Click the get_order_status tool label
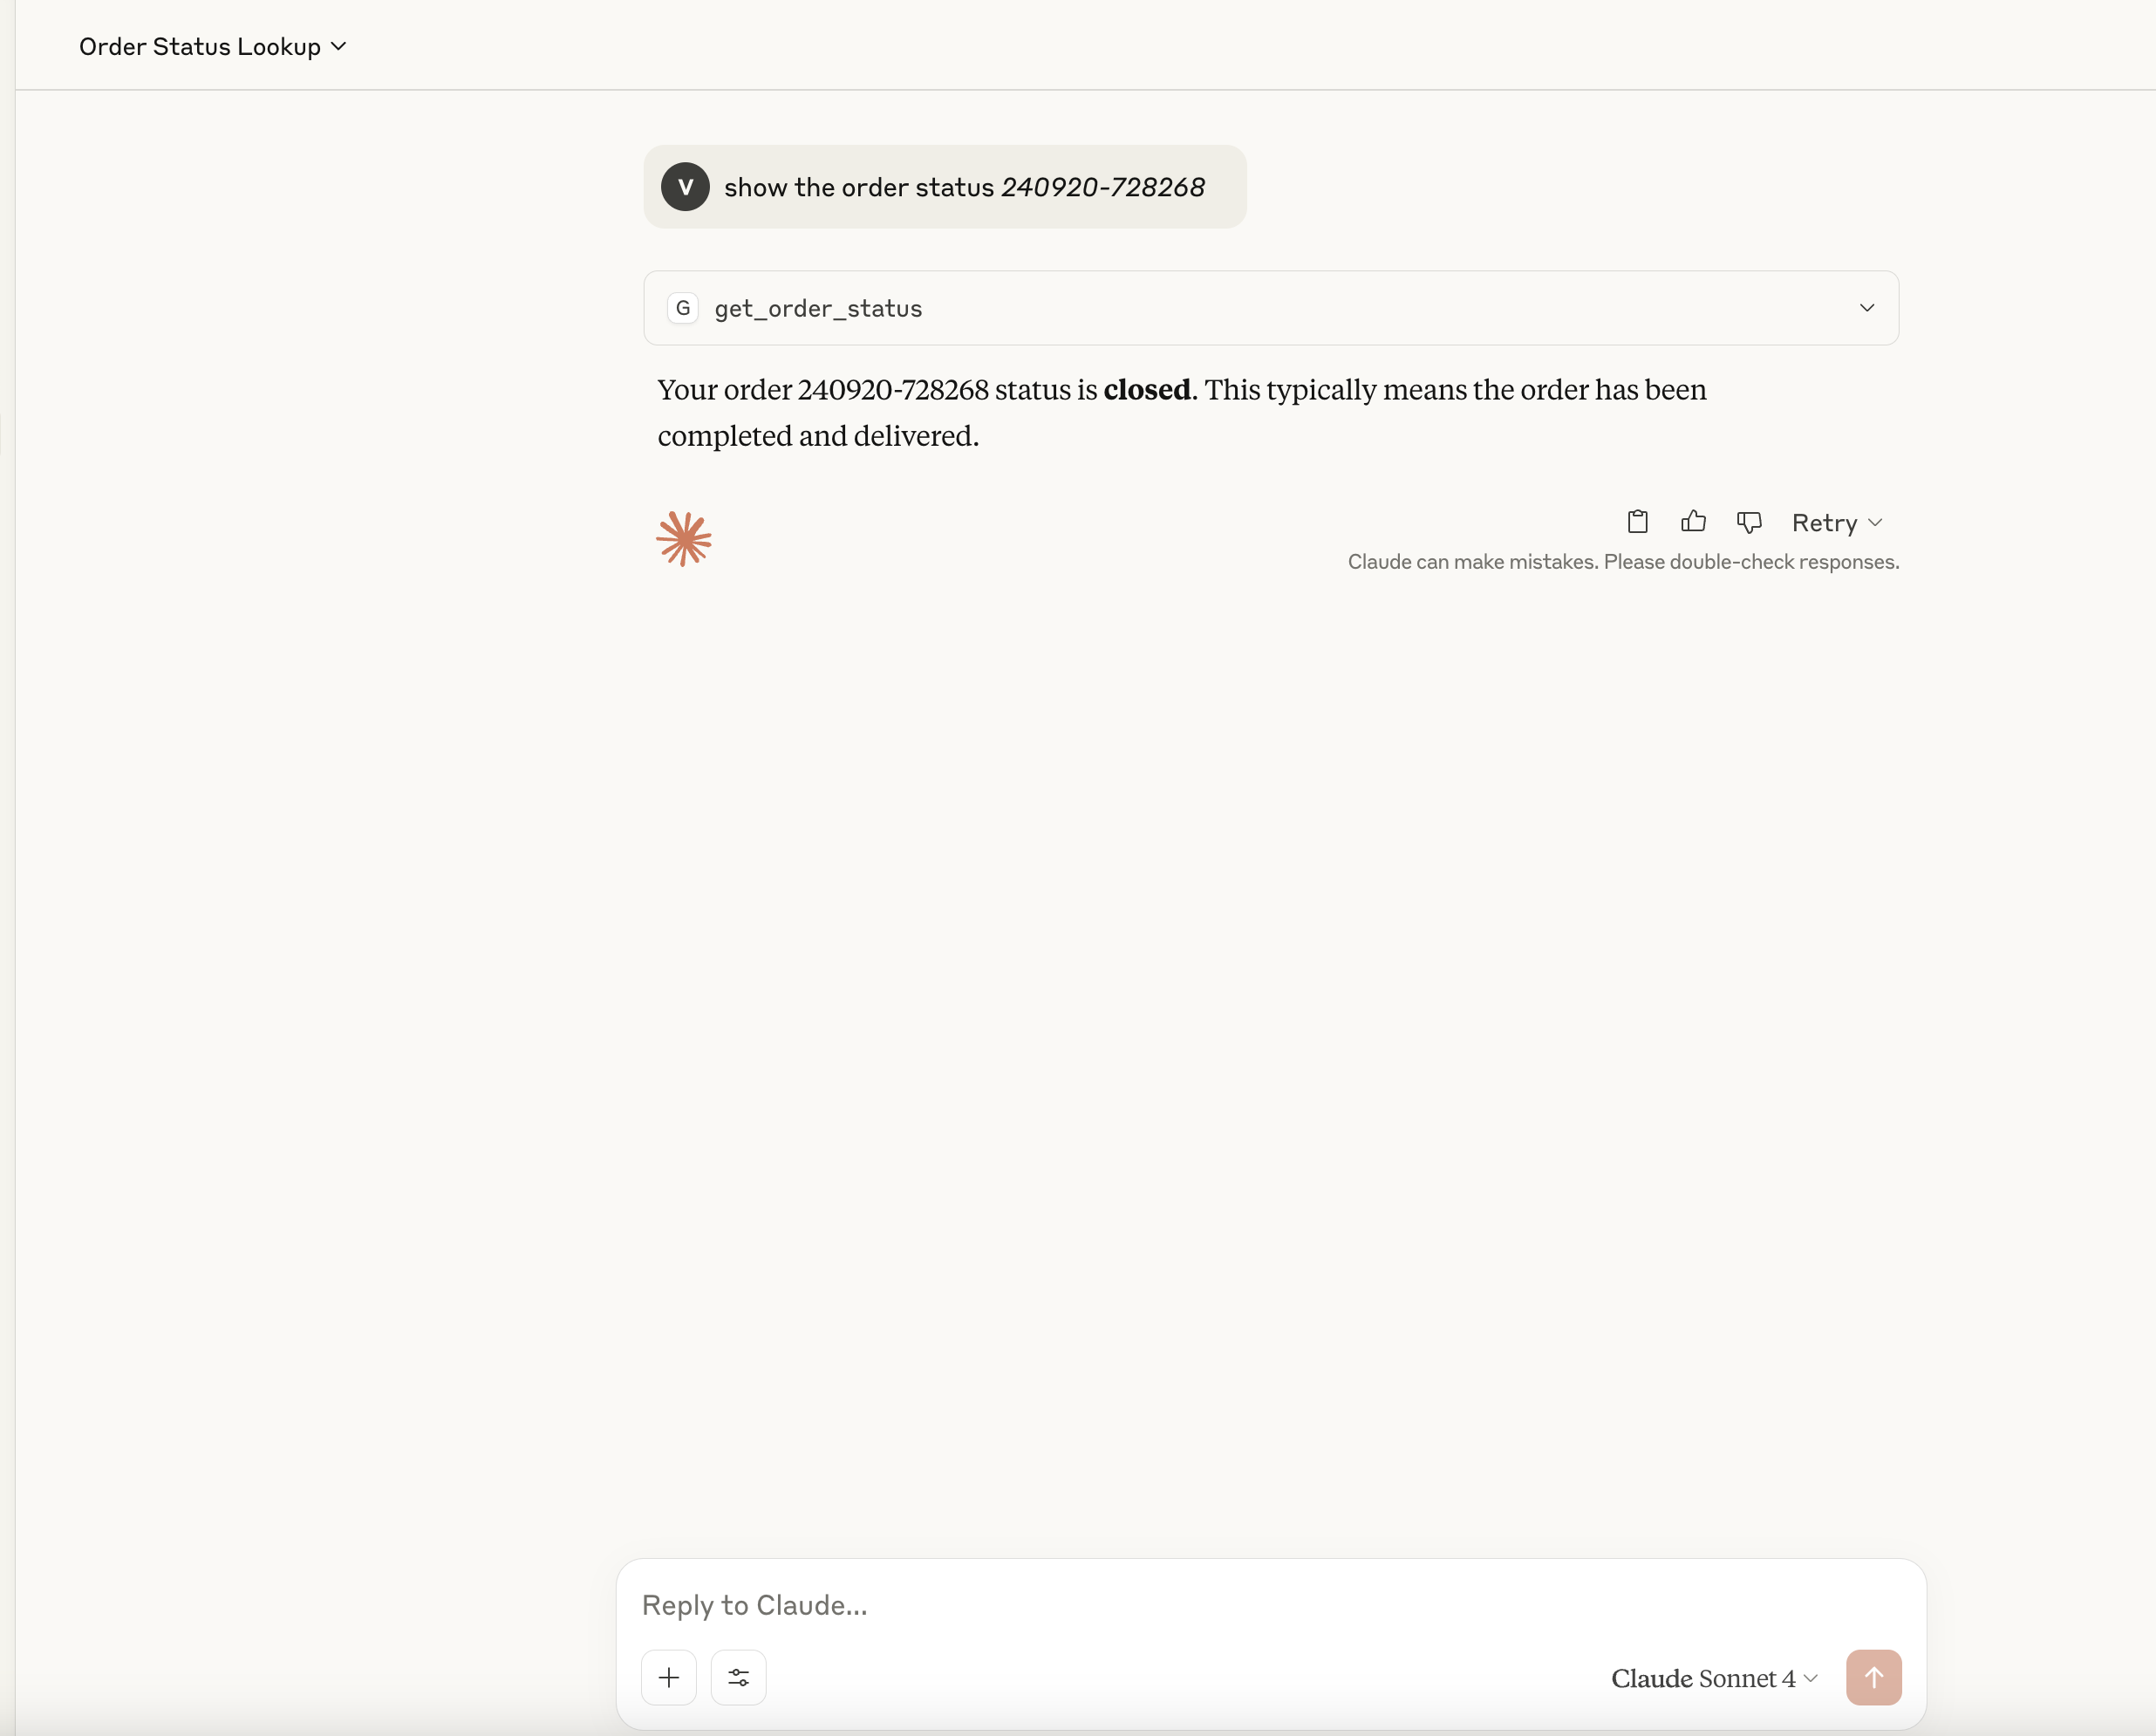This screenshot has height=1736, width=2156. coord(818,309)
